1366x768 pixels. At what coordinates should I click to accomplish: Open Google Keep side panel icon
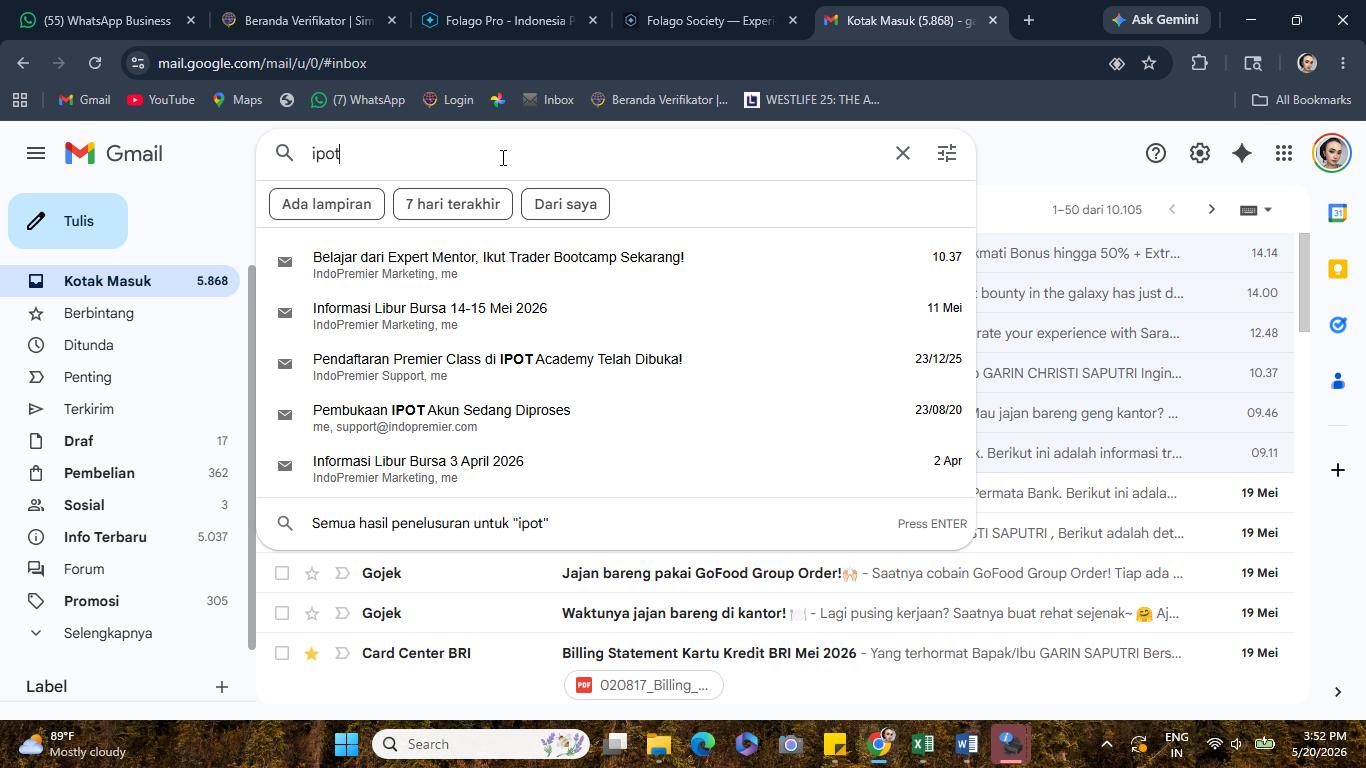(1337, 269)
